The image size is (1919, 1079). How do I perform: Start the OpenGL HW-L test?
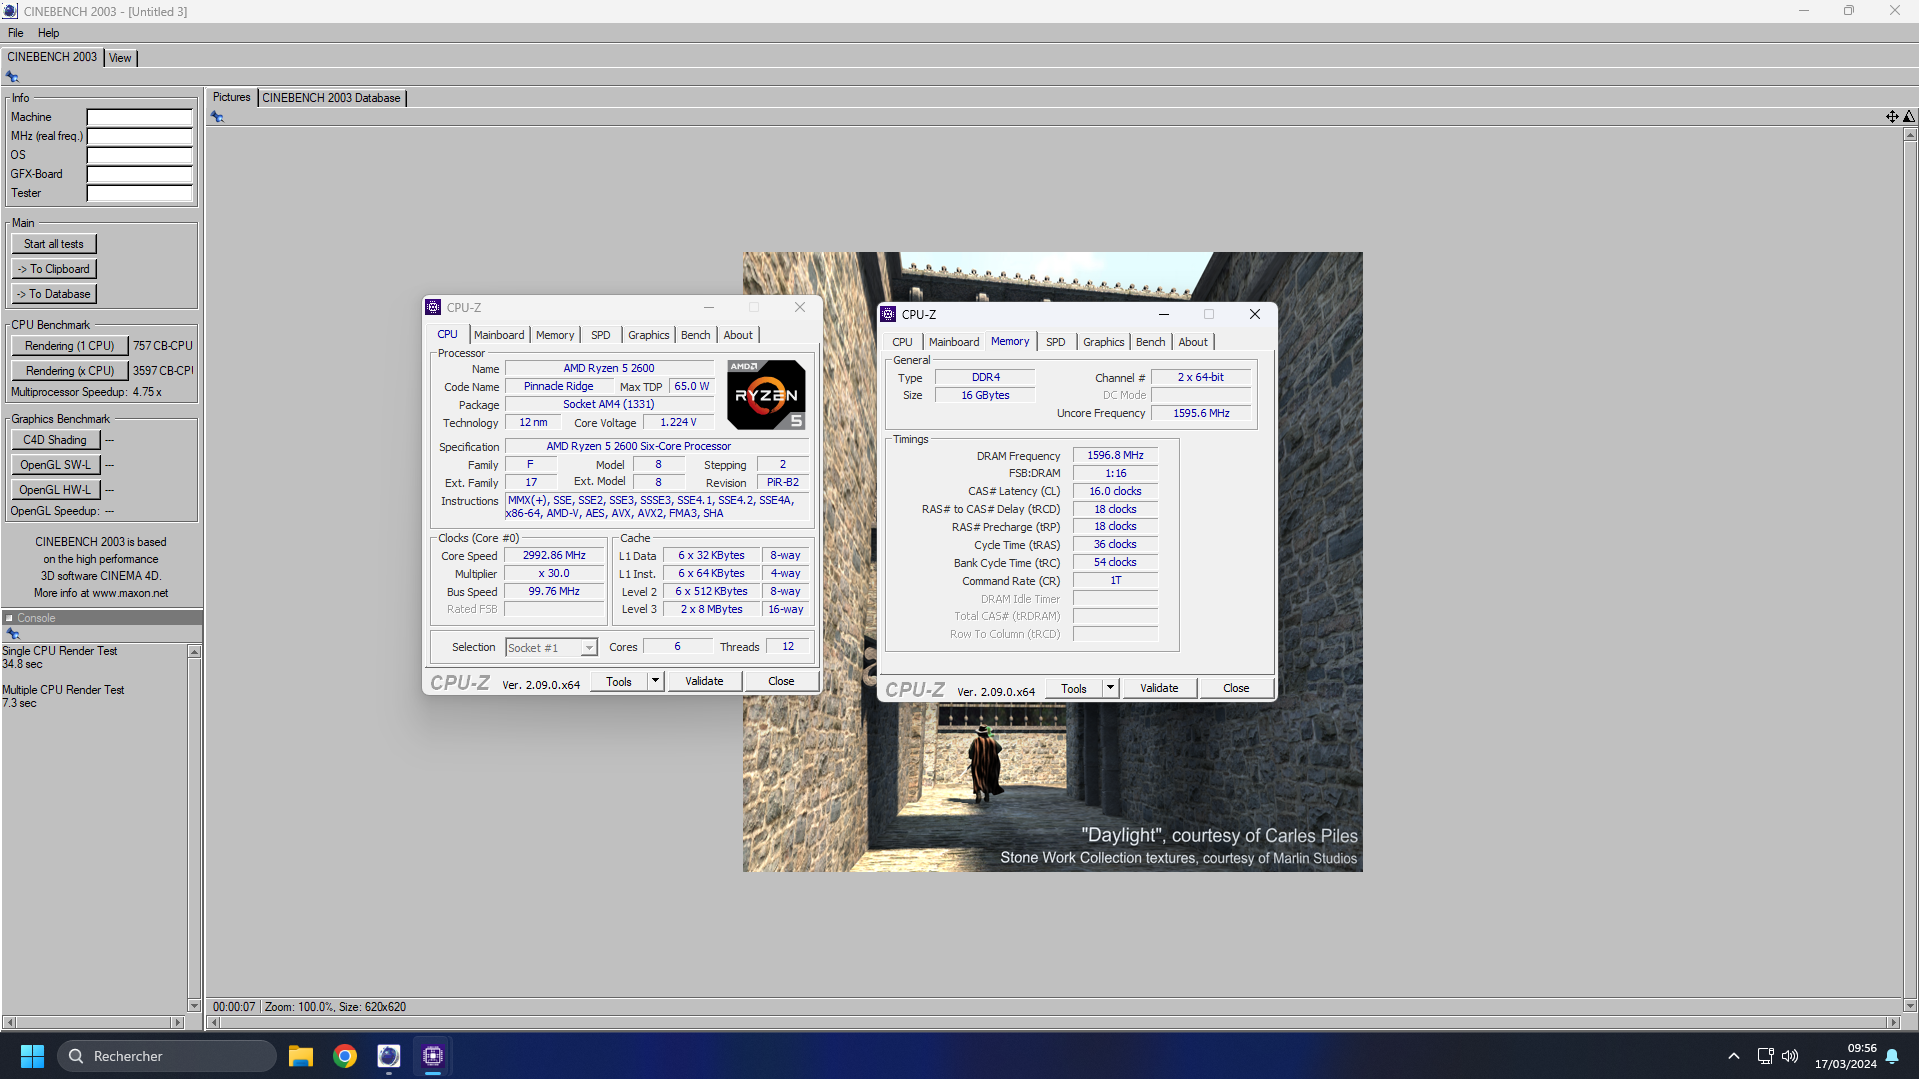point(56,490)
